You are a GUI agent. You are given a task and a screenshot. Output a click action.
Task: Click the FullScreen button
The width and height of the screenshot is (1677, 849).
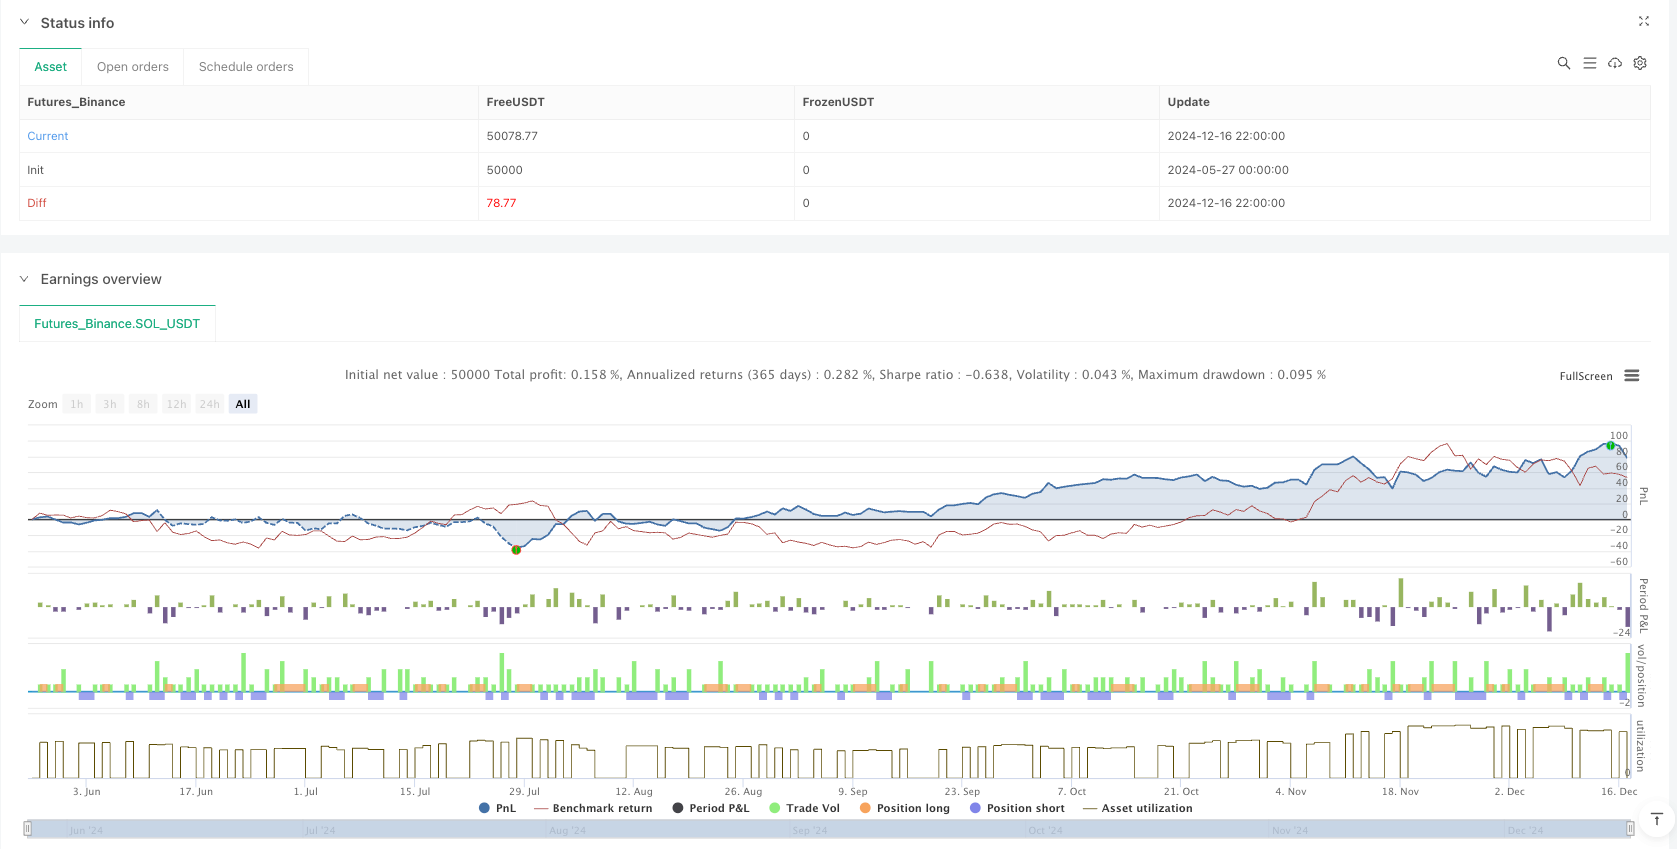pyautogui.click(x=1585, y=376)
